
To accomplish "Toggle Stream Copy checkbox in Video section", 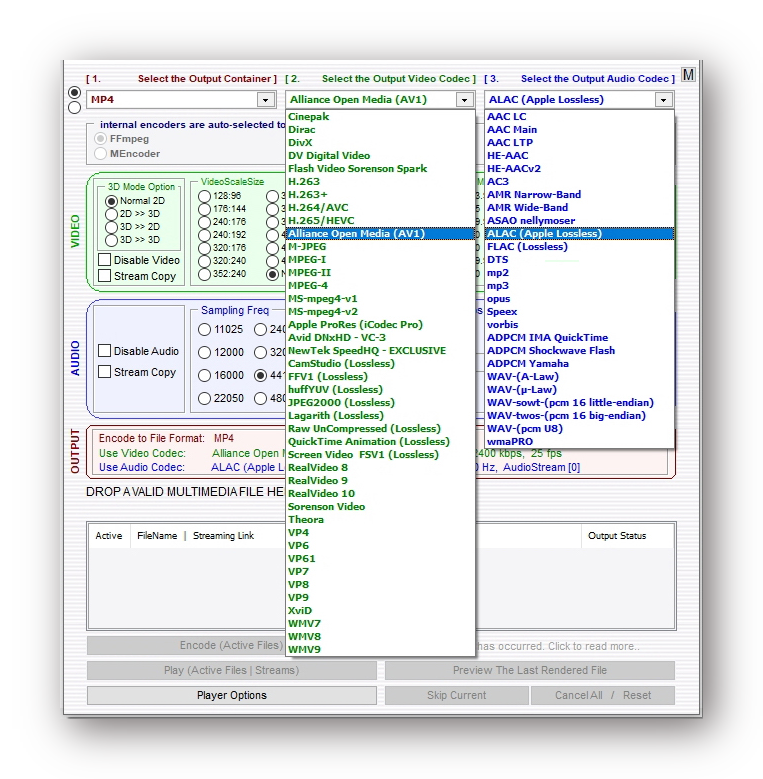I will pos(105,276).
